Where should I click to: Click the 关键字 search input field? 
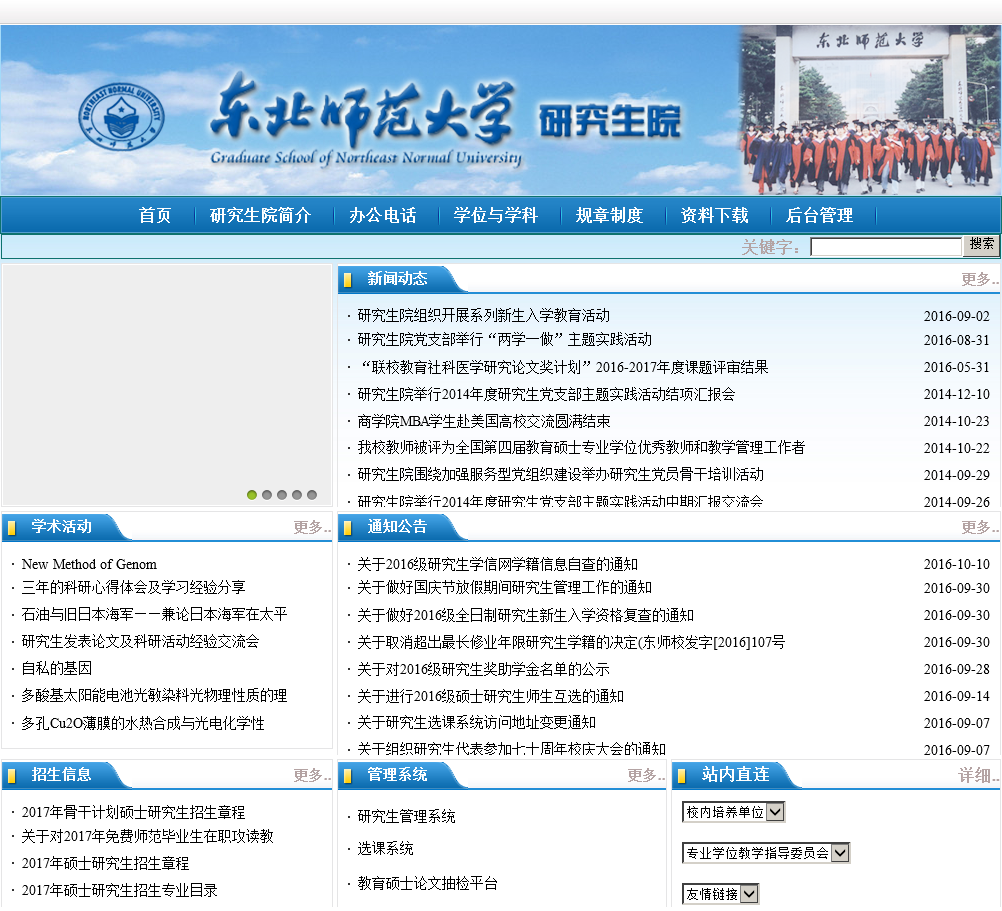click(886, 247)
